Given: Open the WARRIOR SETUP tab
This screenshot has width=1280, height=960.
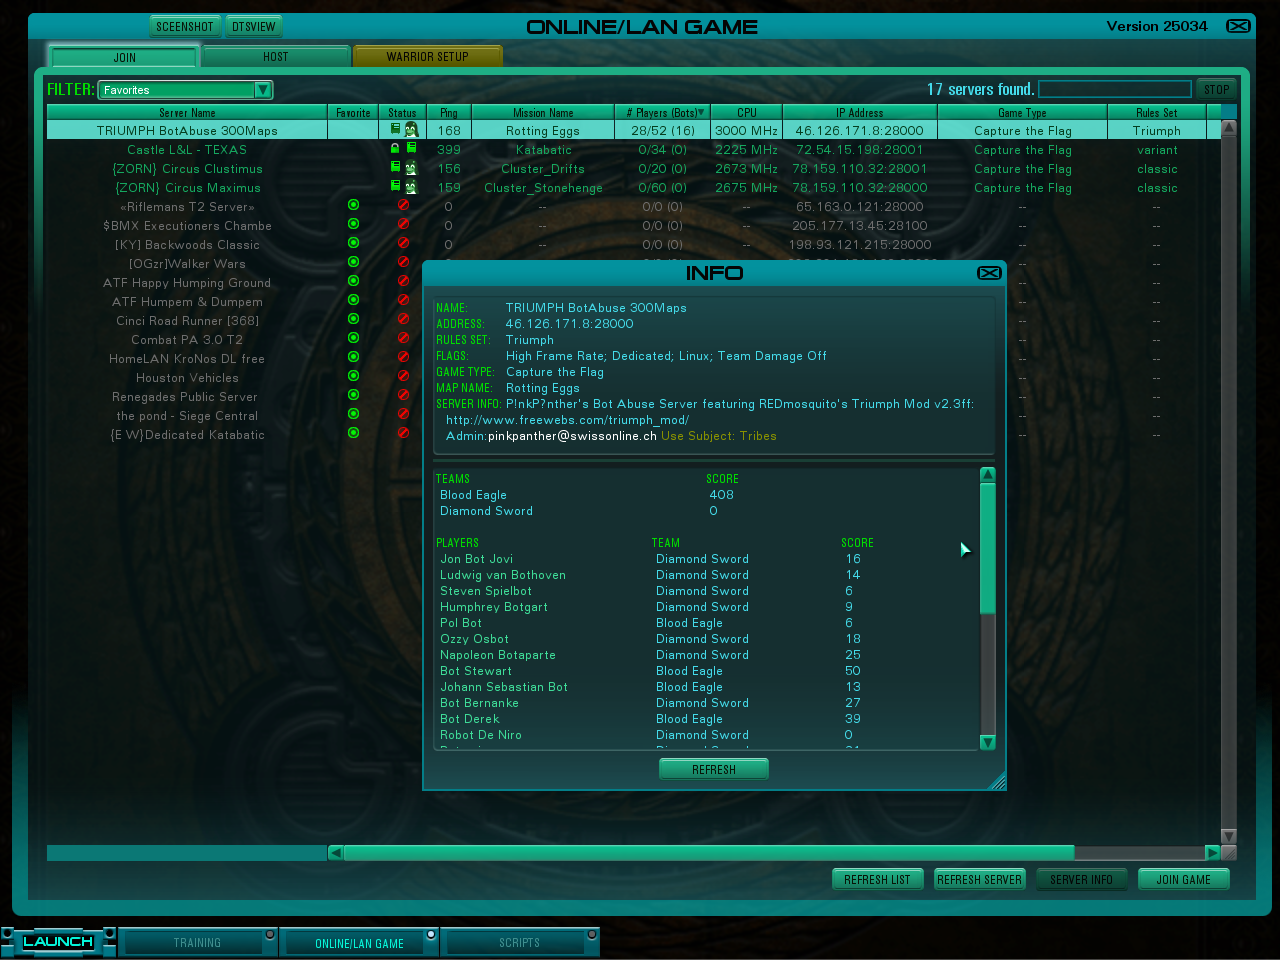Looking at the screenshot, I should click(427, 57).
